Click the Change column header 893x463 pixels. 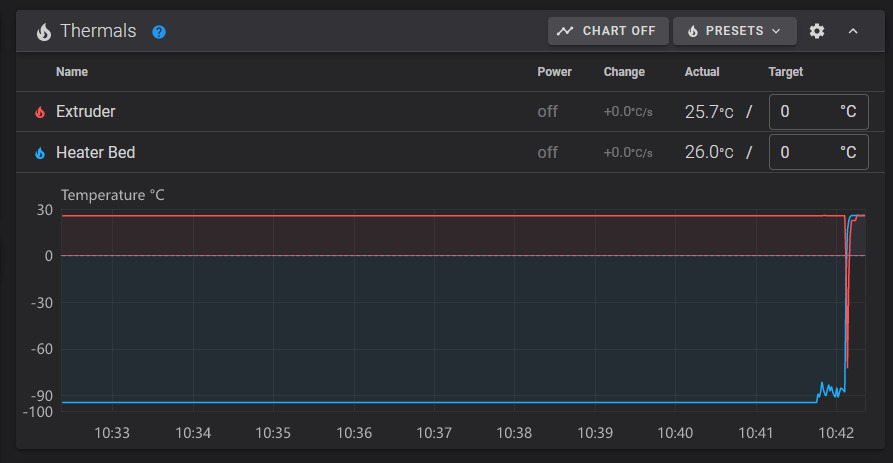624,72
